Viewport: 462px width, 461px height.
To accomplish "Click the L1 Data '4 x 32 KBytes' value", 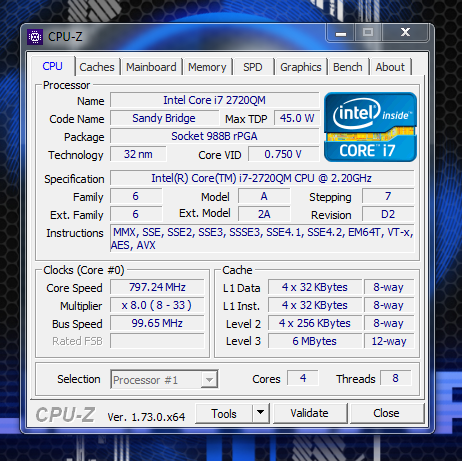I will pos(315,287).
